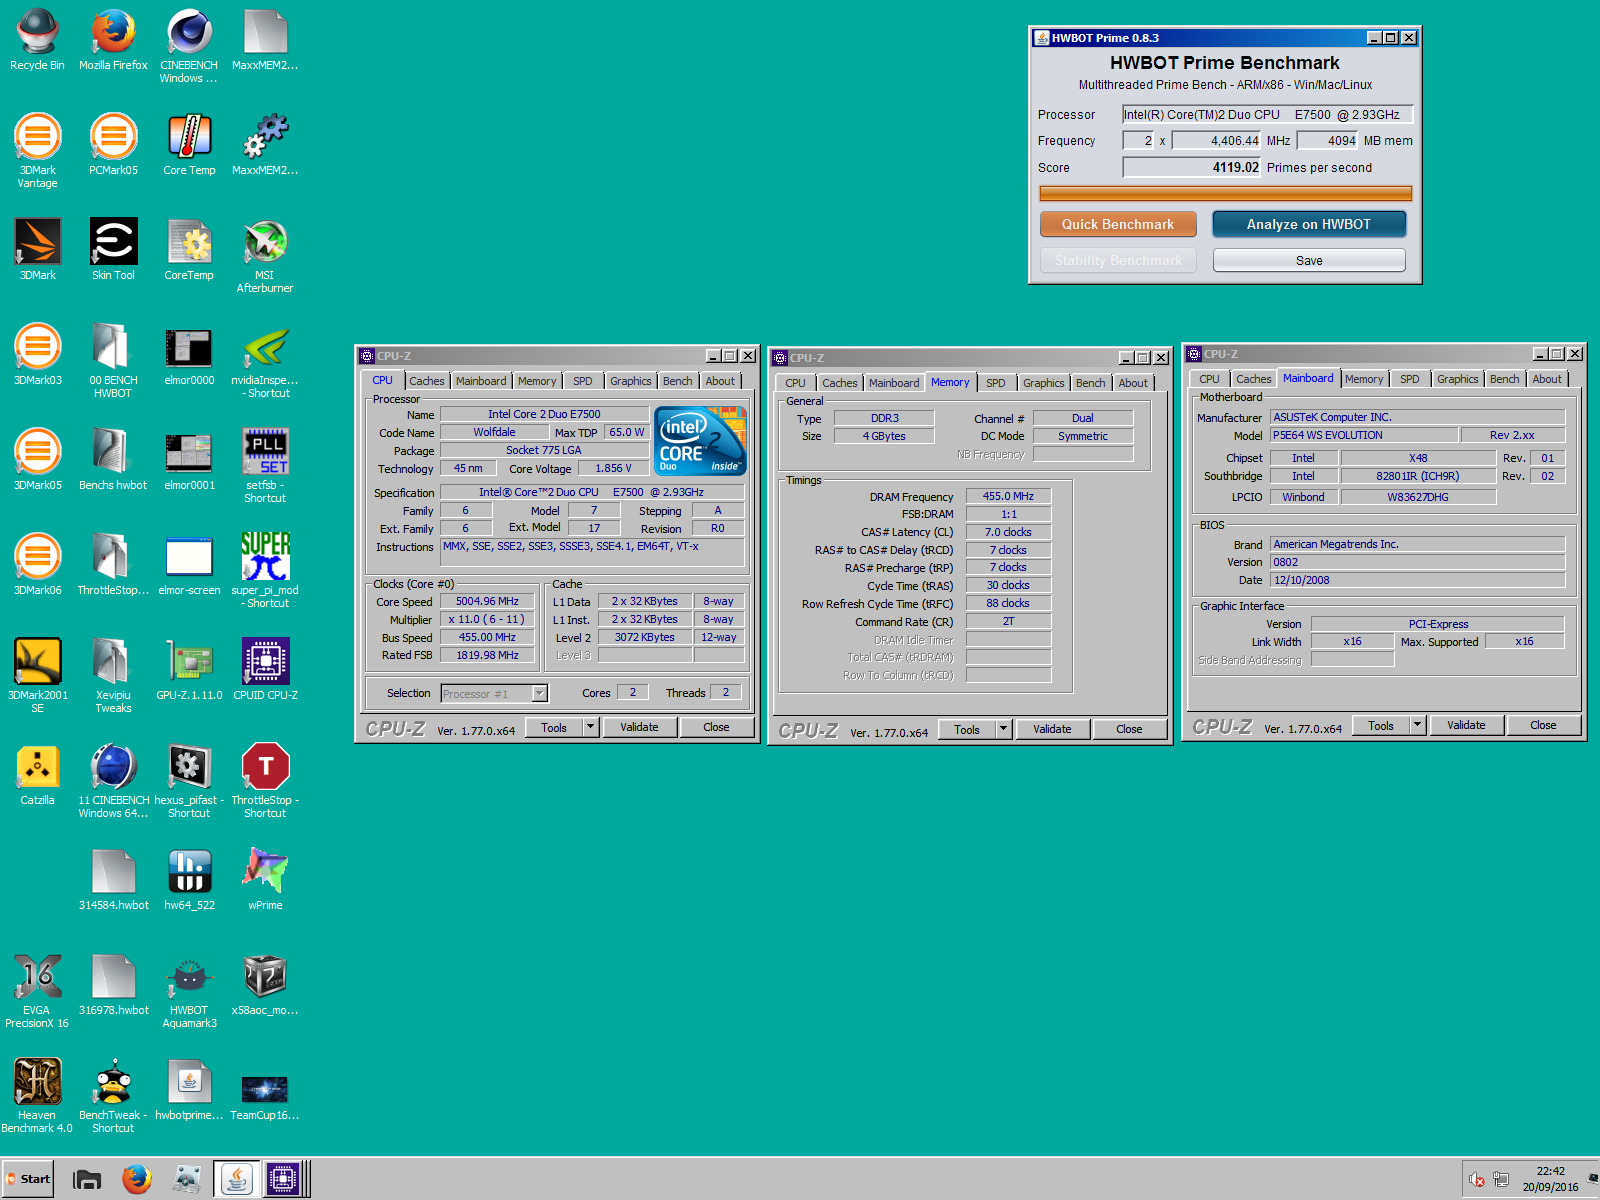Viewport: 1600px width, 1200px height.
Task: Open CPU tab in CPU-Z Mainboard window
Action: tap(1209, 379)
